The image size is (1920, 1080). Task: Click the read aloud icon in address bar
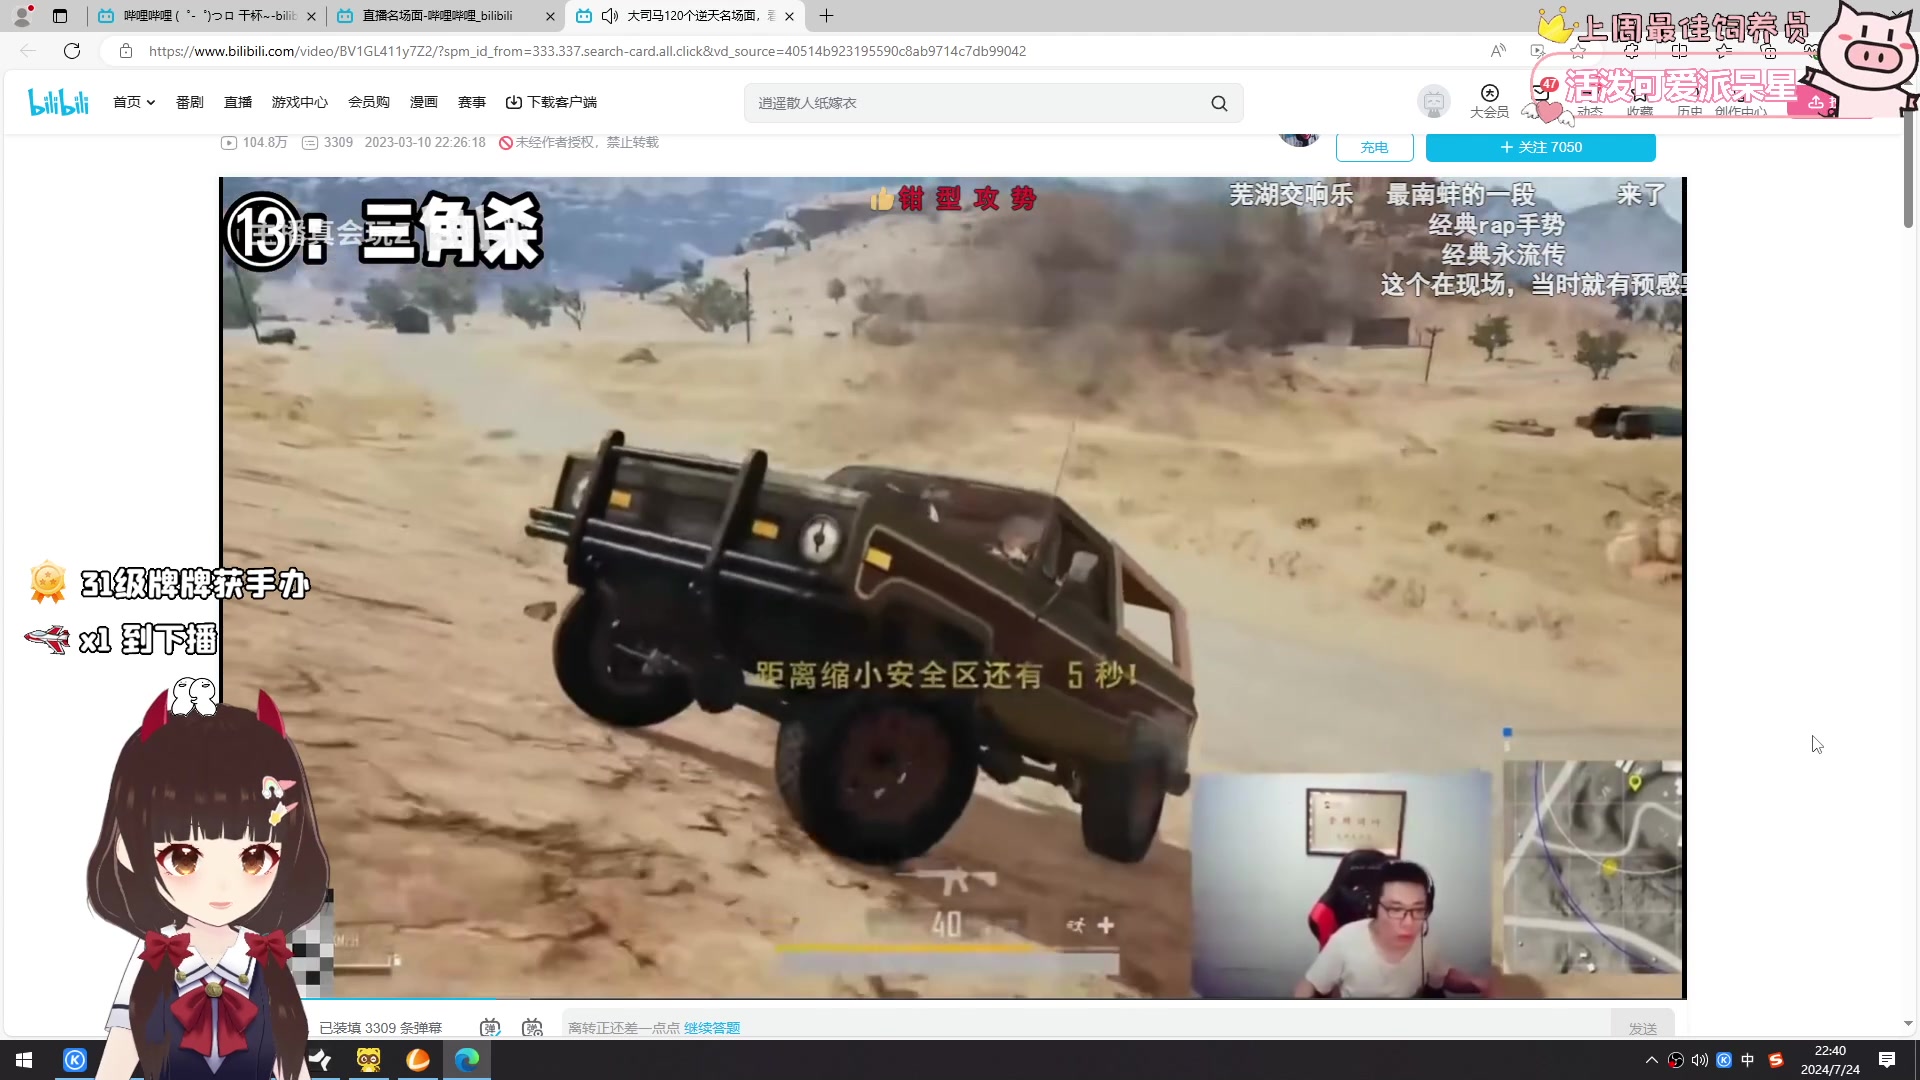click(x=1498, y=51)
